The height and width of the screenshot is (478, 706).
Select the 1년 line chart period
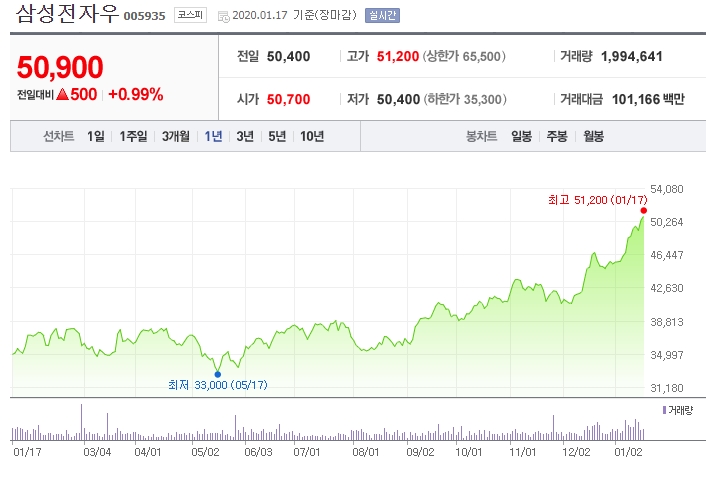point(213,136)
